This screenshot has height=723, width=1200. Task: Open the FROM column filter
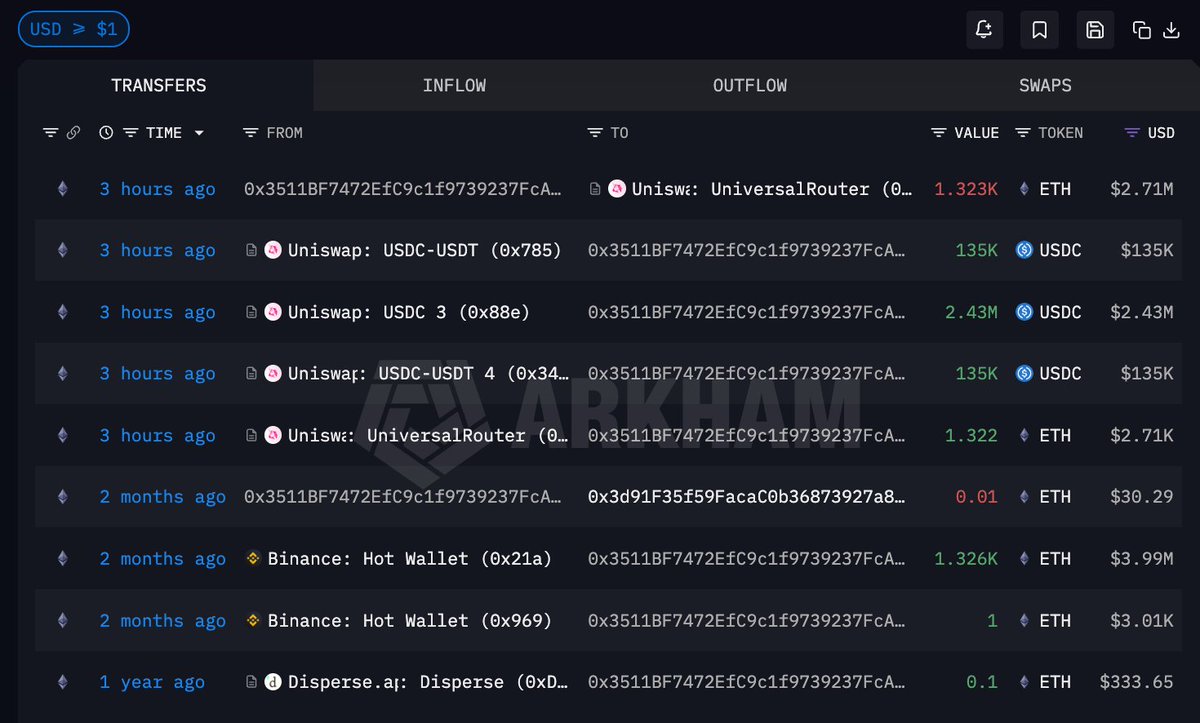[251, 133]
